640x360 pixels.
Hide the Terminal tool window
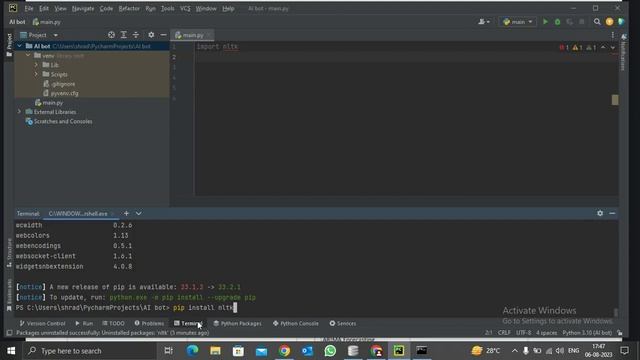pos(612,213)
